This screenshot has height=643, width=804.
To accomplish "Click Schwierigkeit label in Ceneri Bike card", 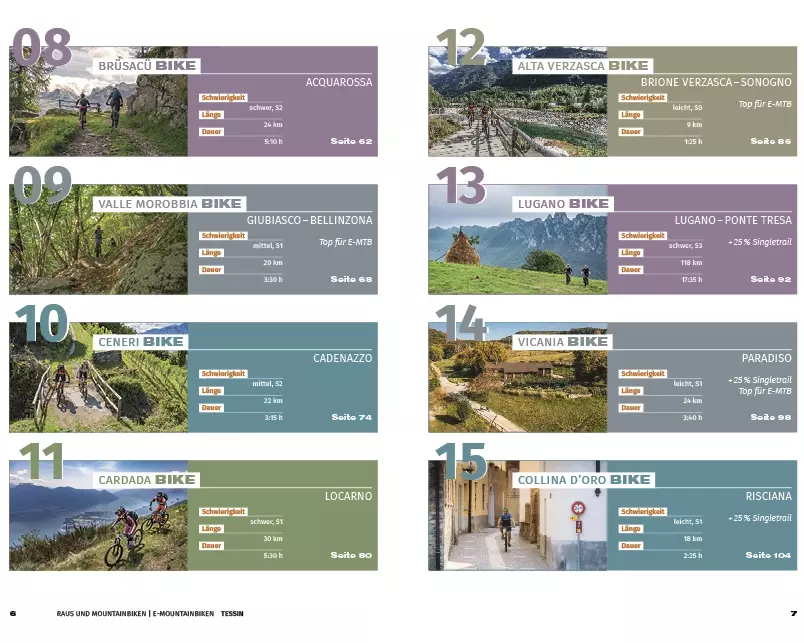I will point(223,374).
